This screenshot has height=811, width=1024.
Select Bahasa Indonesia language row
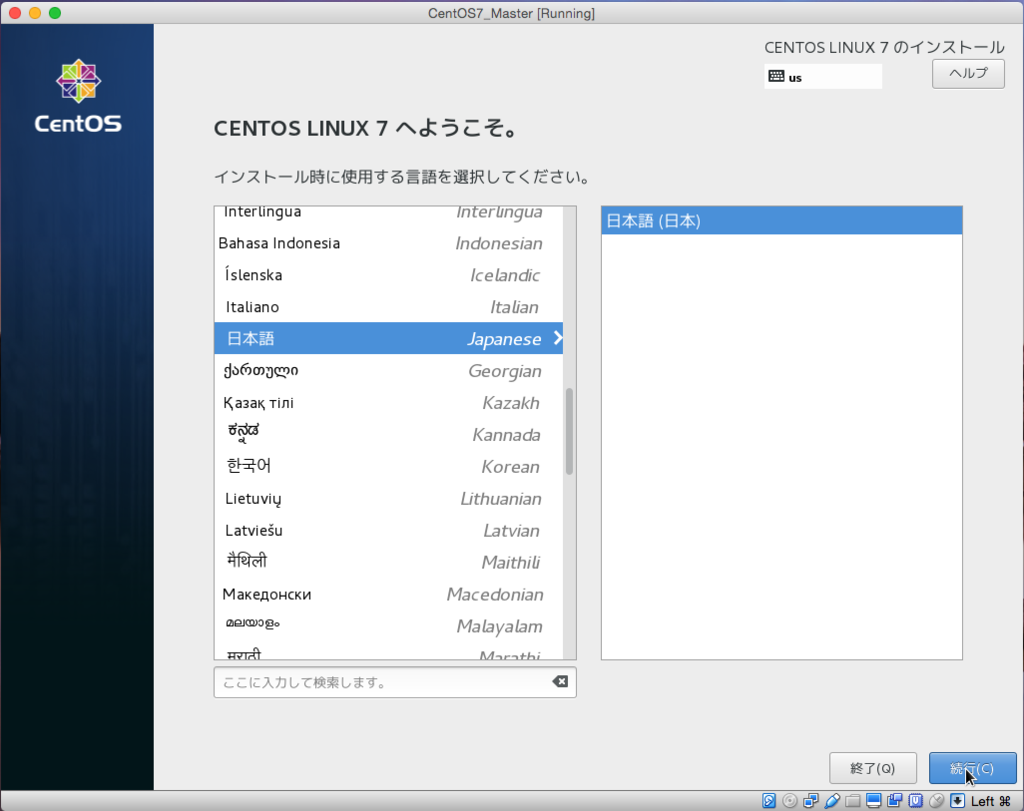389,243
